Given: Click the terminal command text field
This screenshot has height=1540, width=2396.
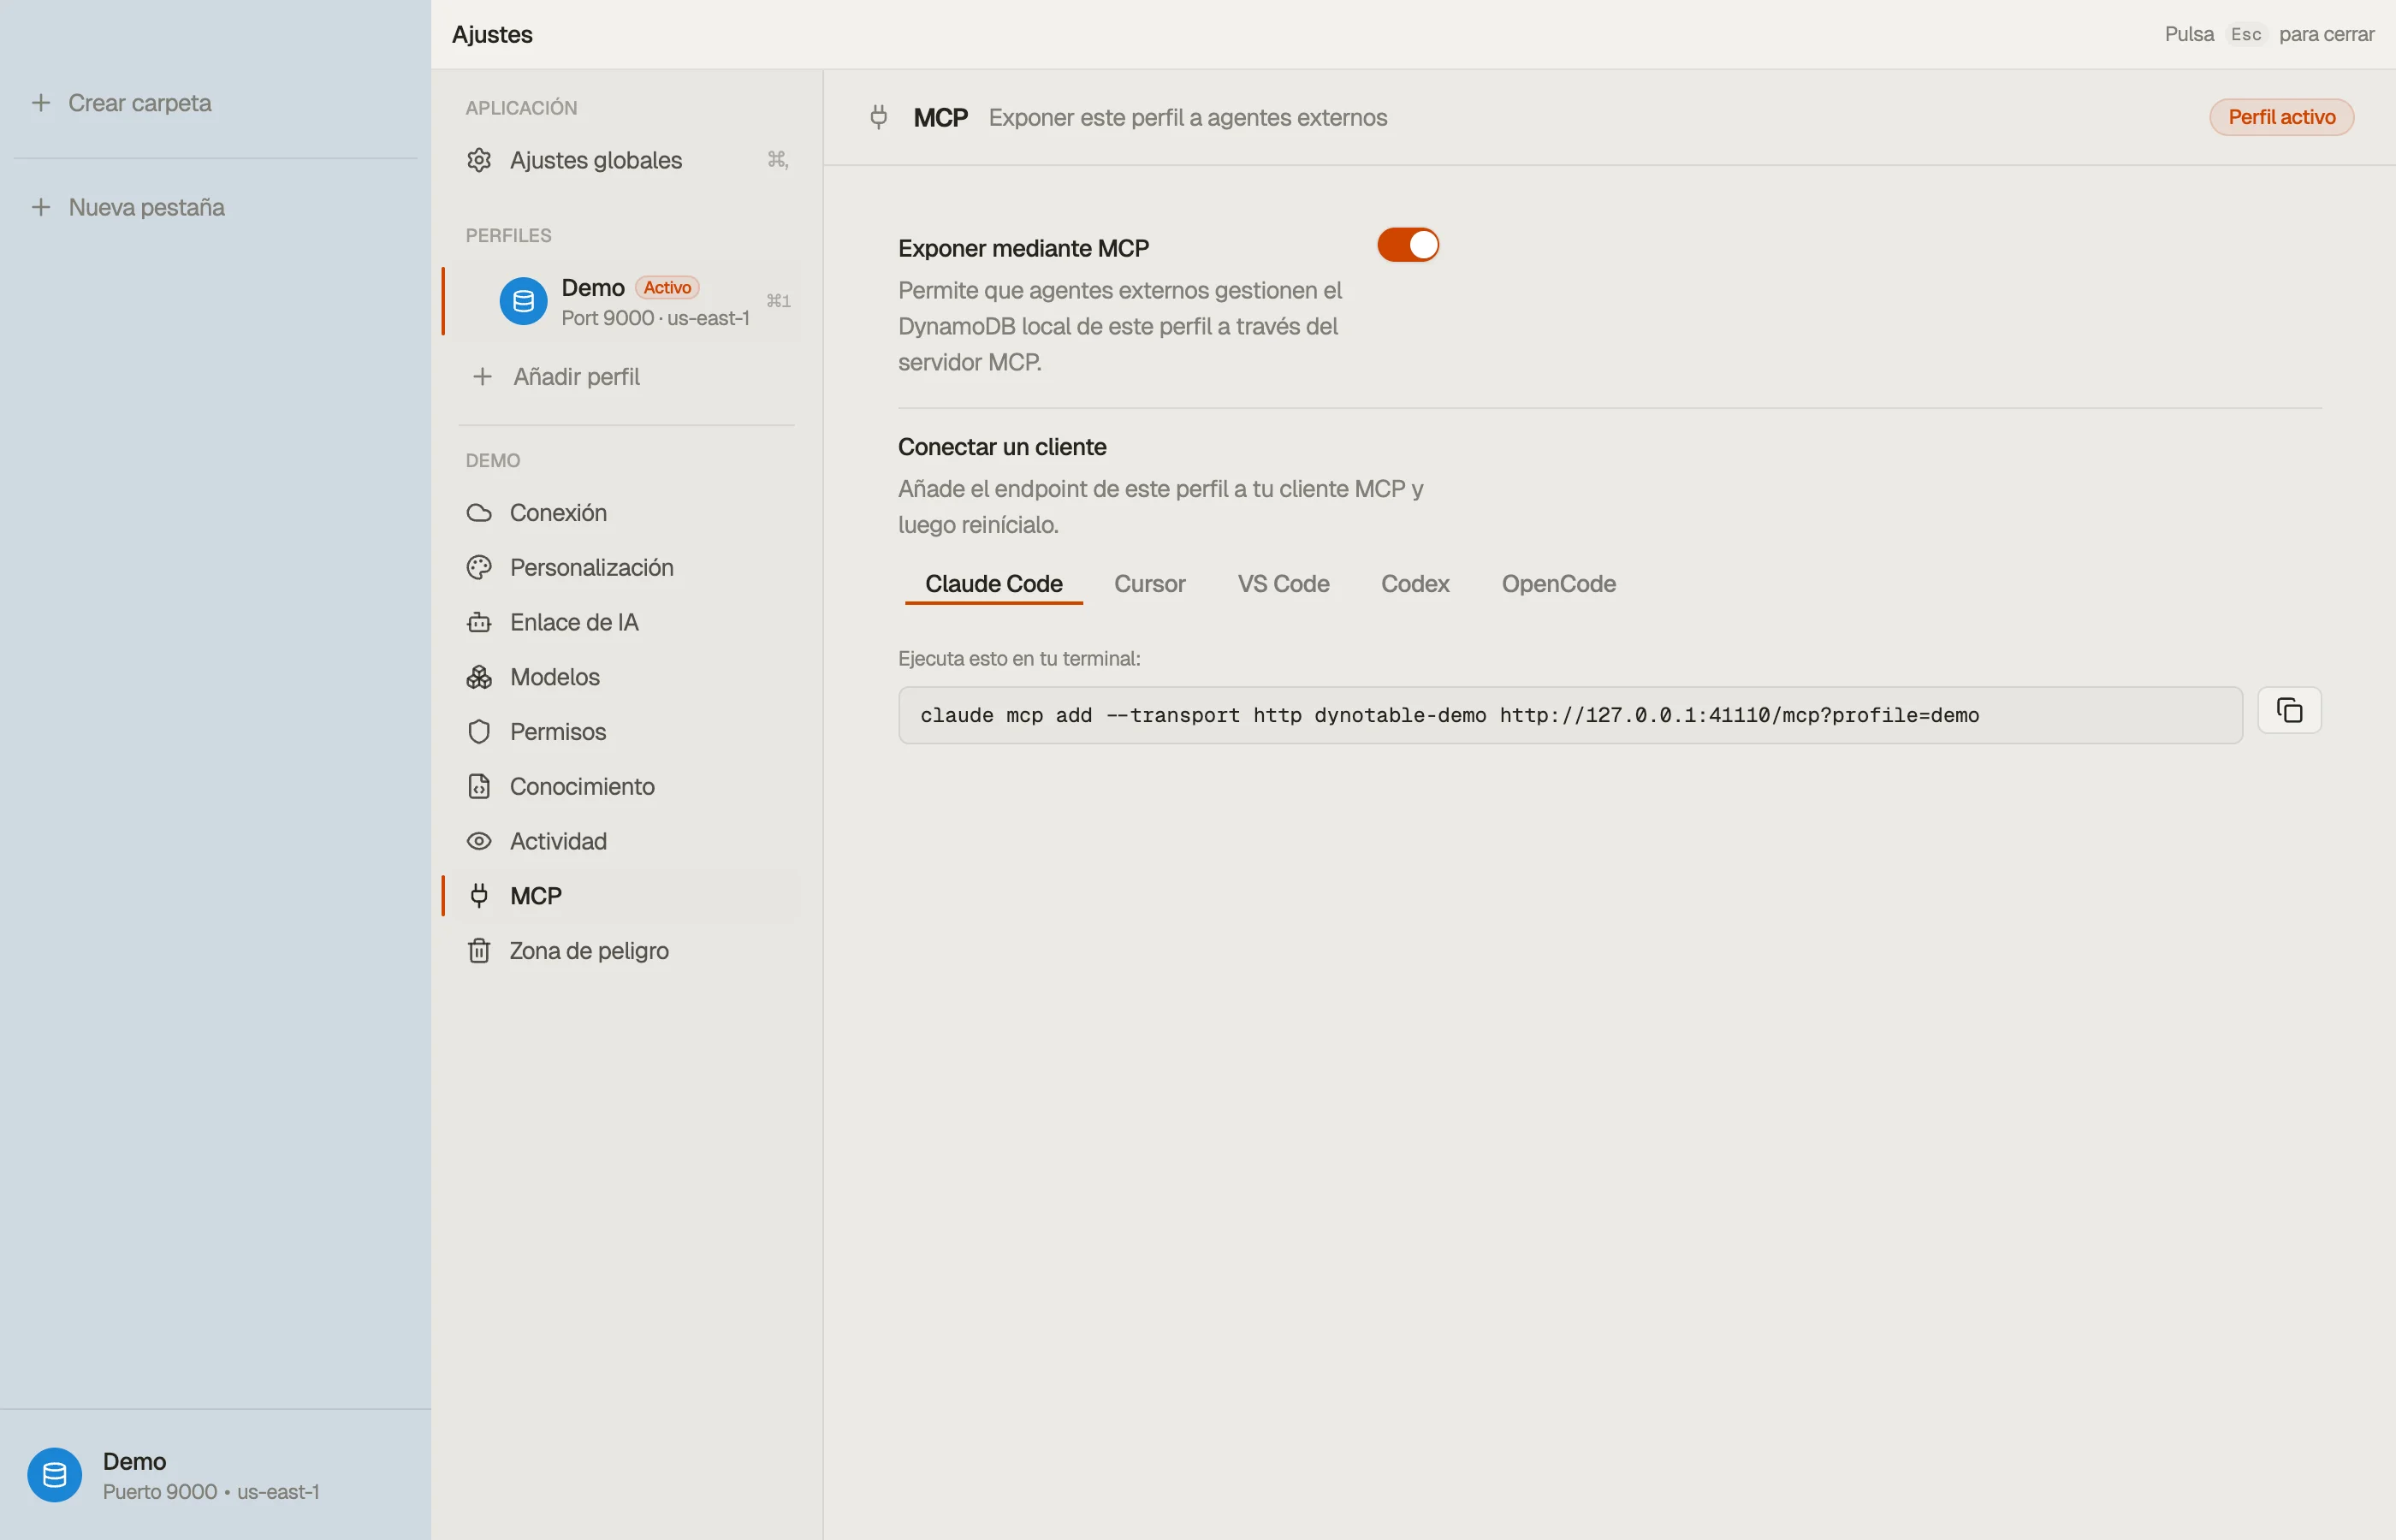Looking at the screenshot, I should coord(1569,715).
